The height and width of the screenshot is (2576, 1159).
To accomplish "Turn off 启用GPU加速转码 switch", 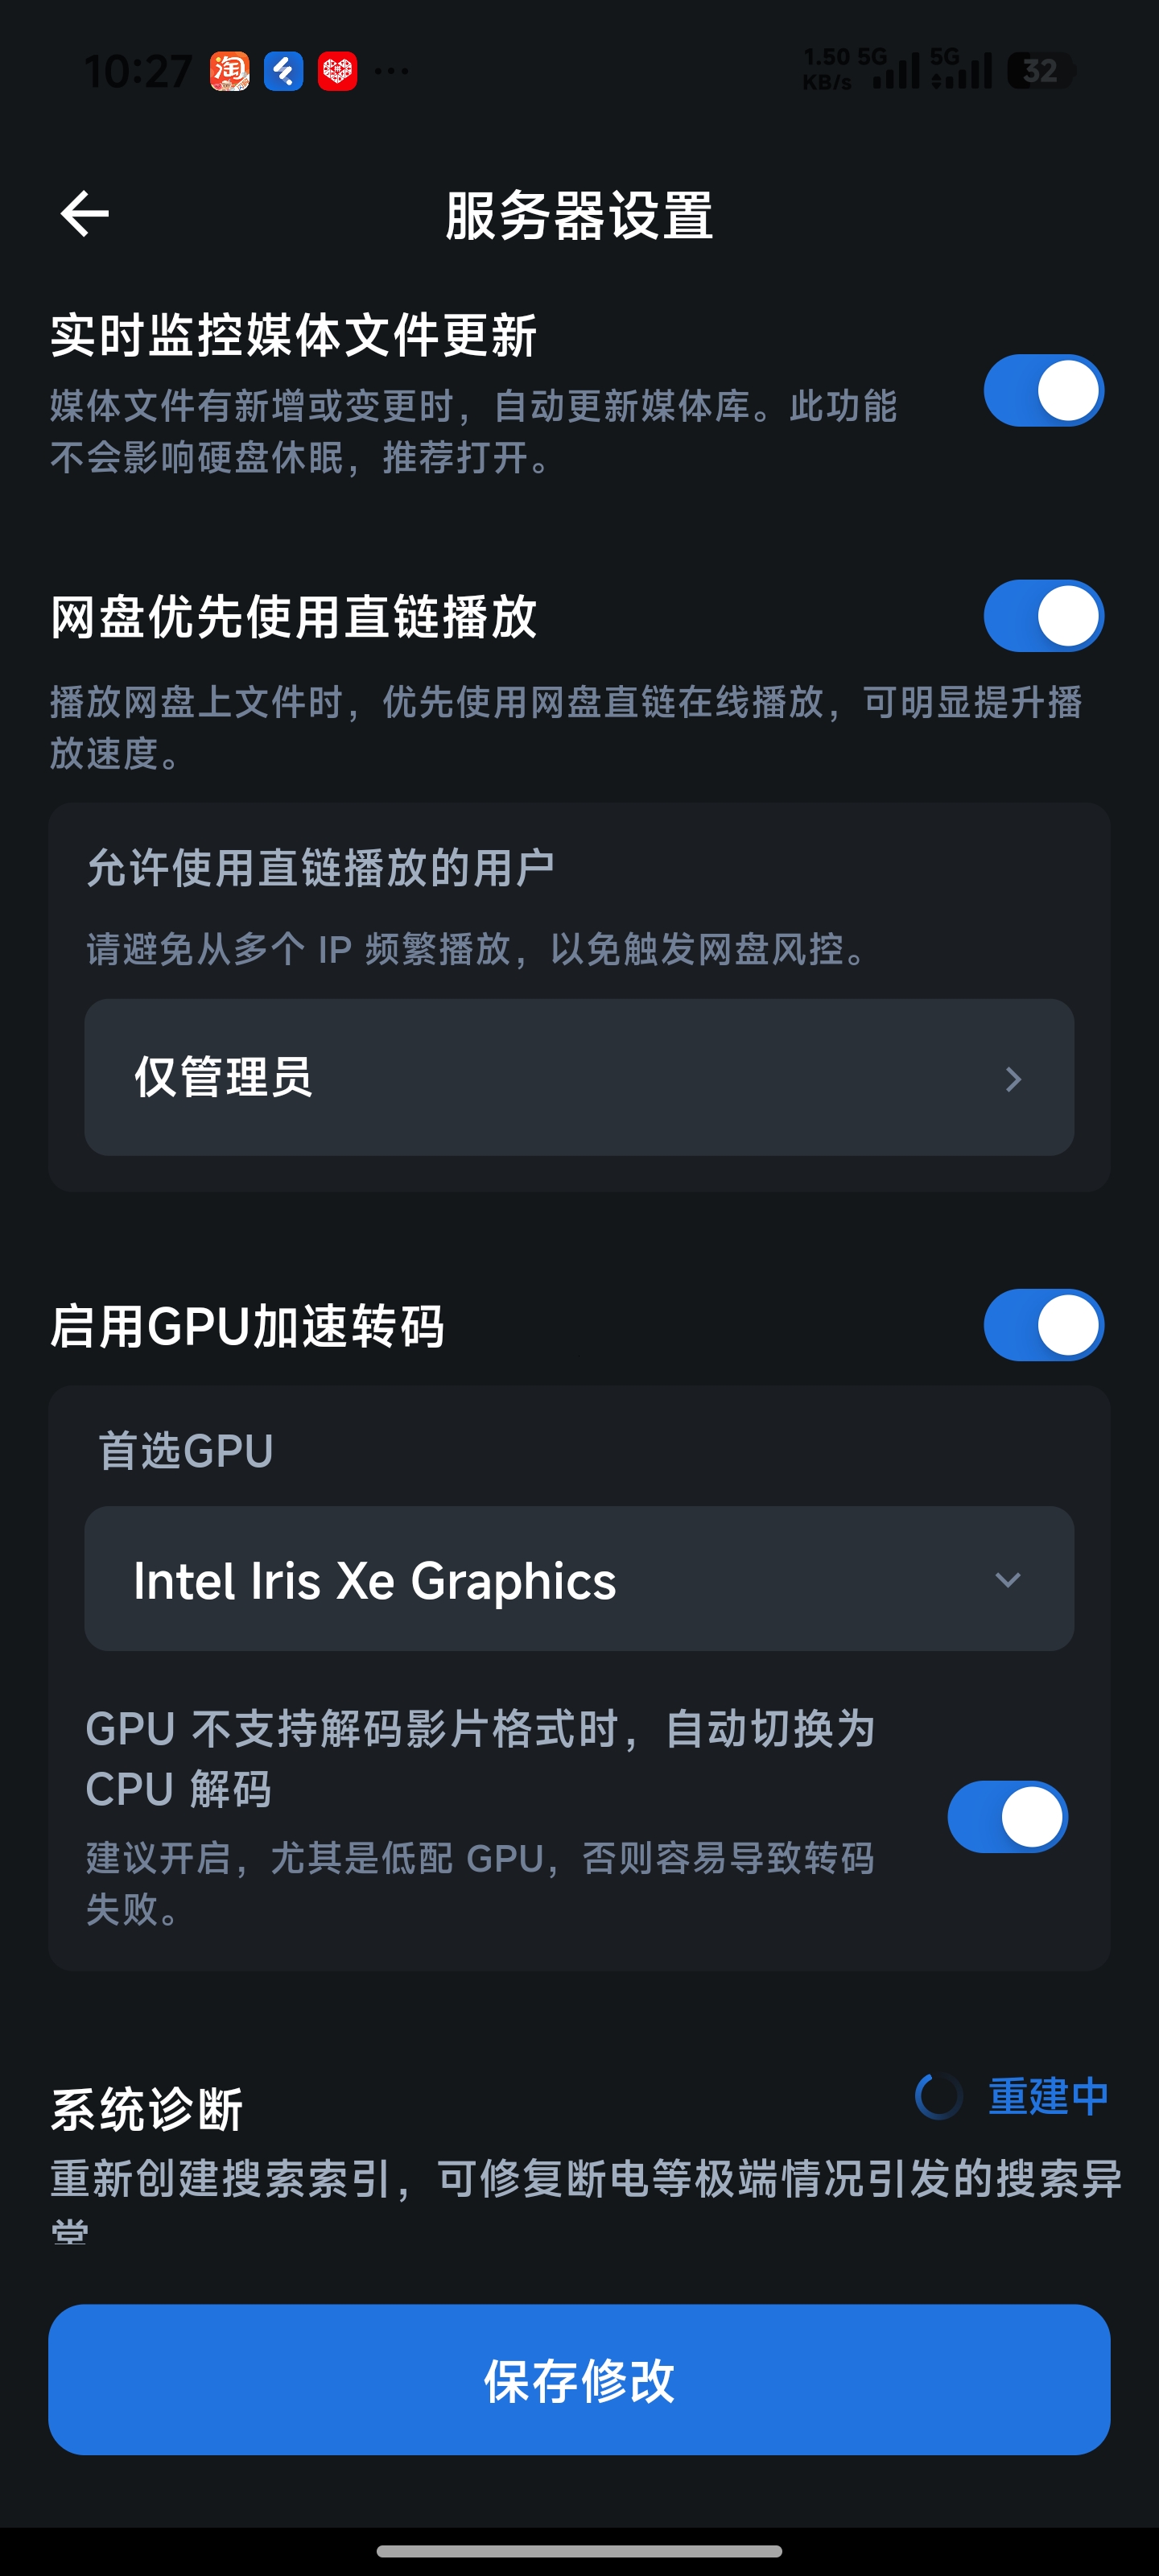I will tap(1043, 1325).
